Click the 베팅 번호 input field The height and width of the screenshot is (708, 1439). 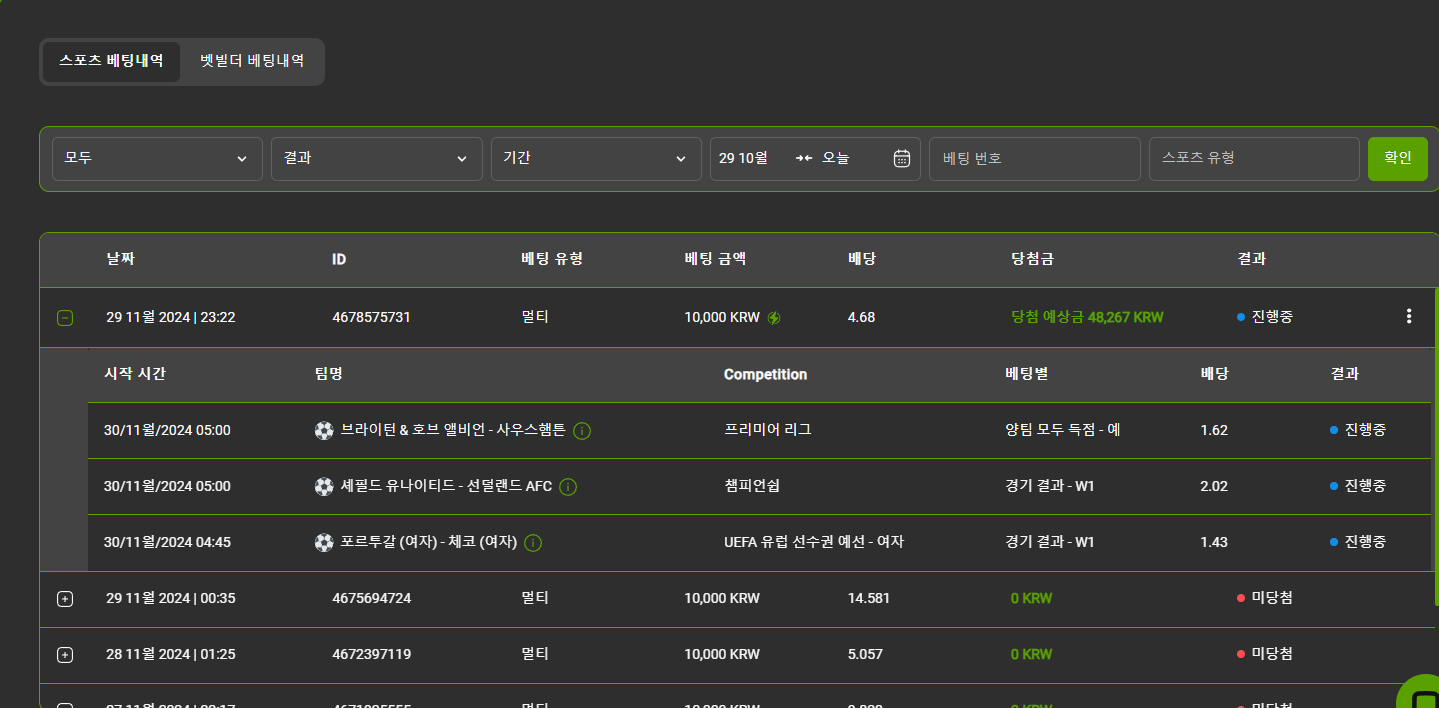(1034, 159)
